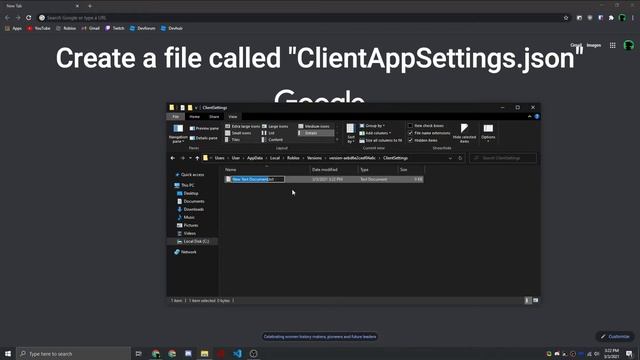Click Versions in the address path
The height and width of the screenshot is (360, 640).
tap(314, 158)
